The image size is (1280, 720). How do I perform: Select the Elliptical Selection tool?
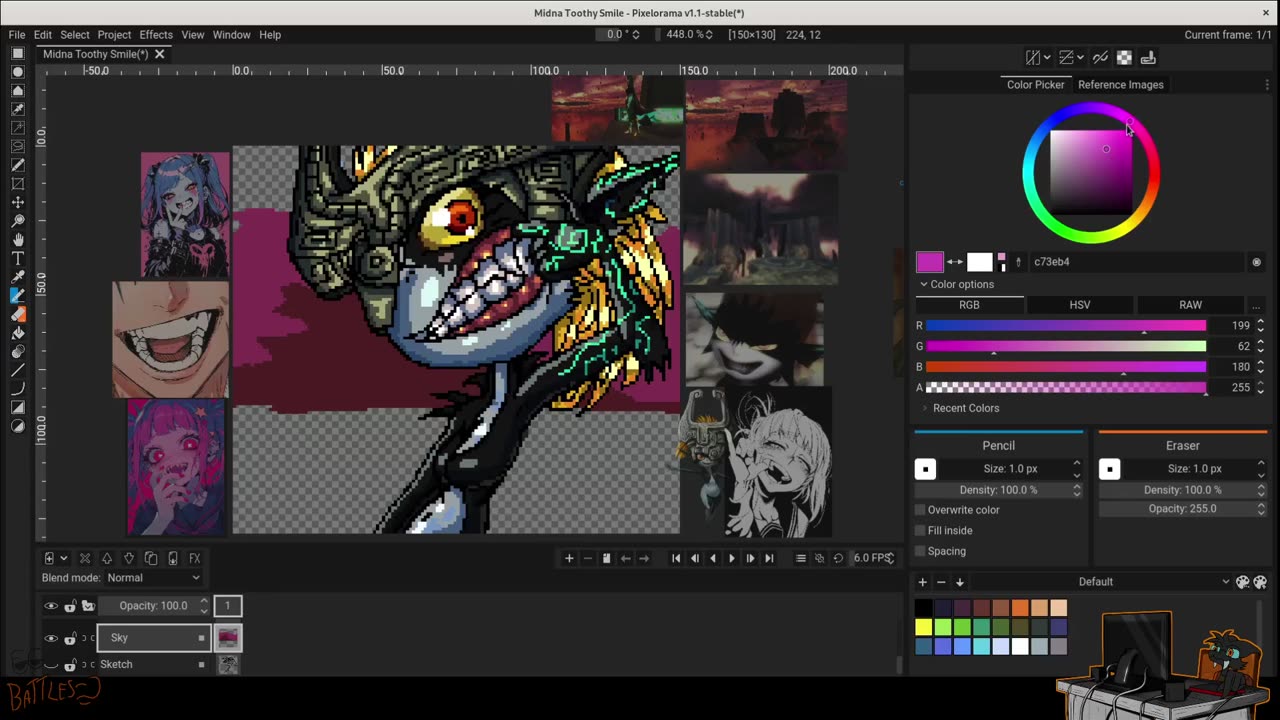pos(18,72)
